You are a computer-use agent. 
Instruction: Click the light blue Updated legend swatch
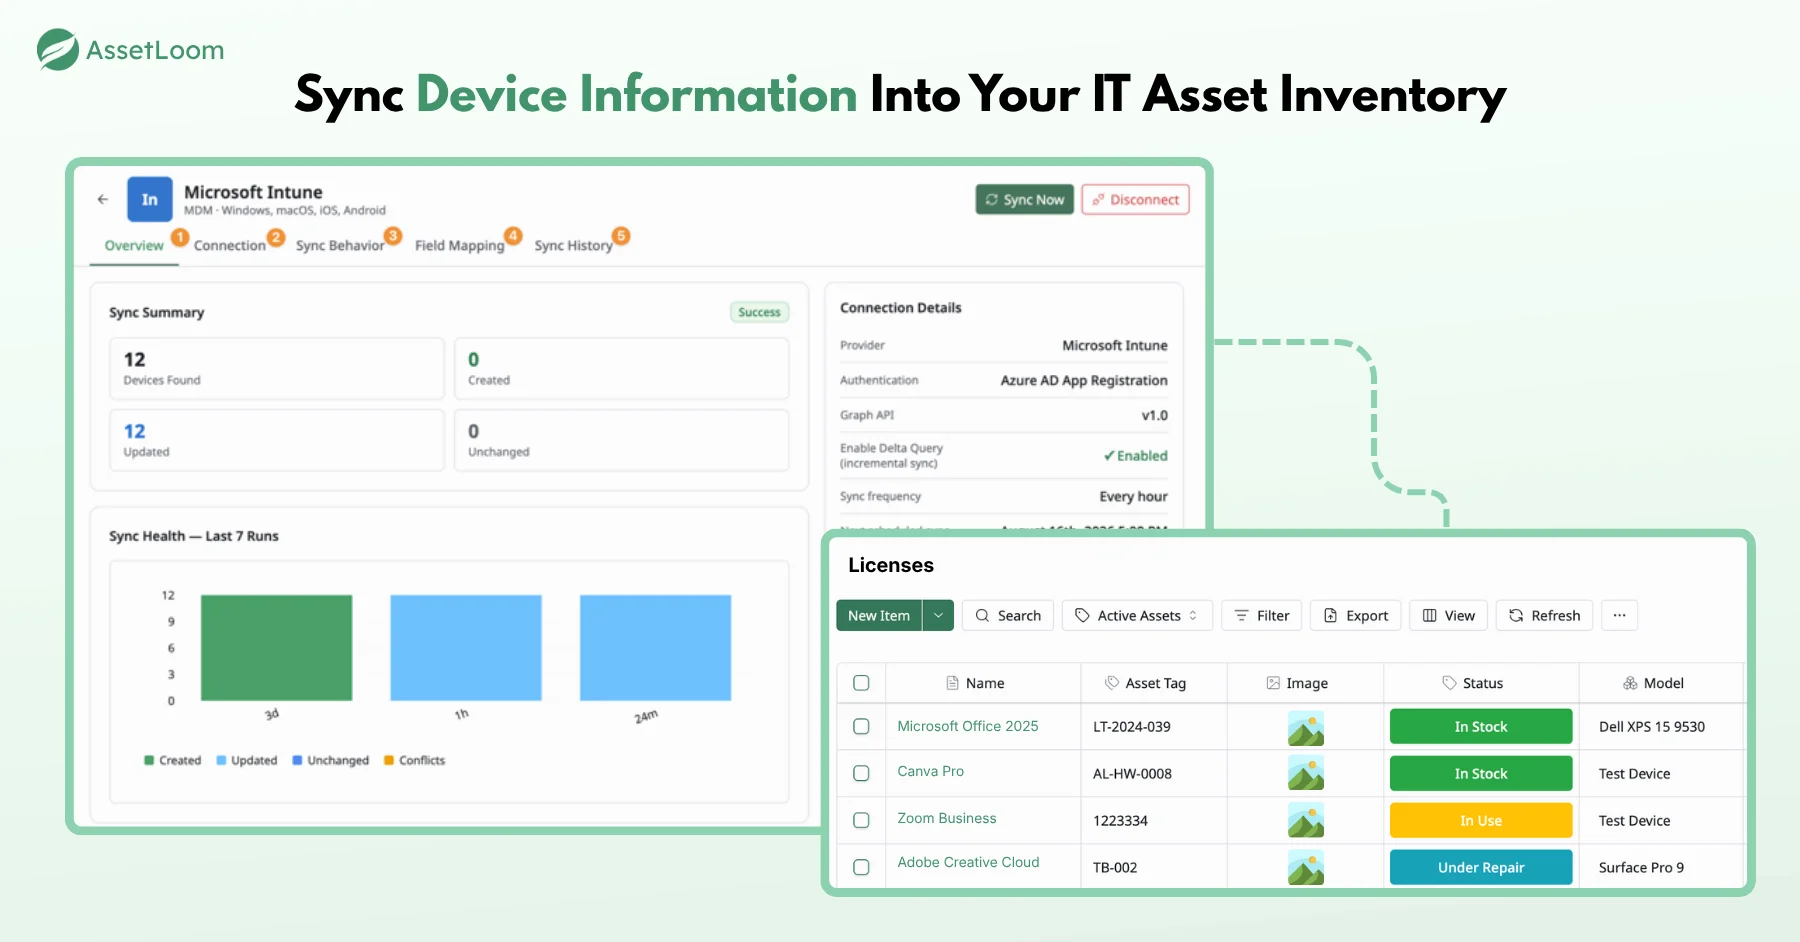tap(221, 760)
